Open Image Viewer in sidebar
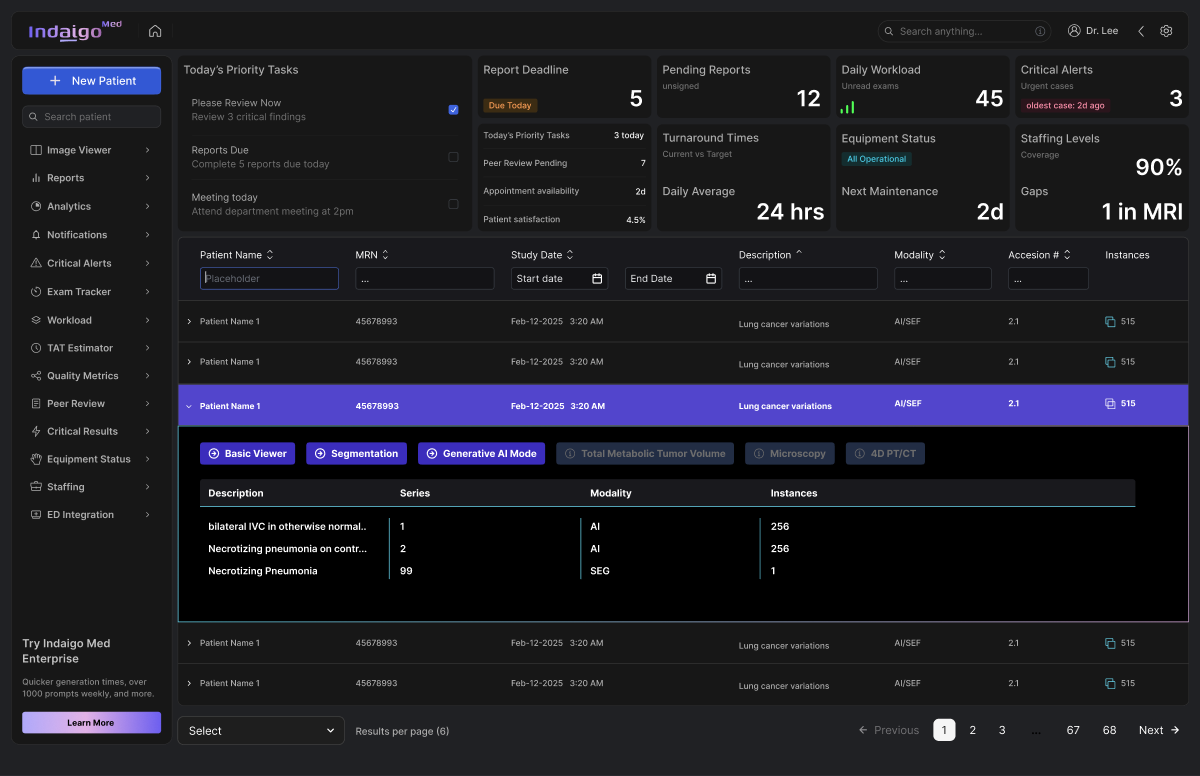 pos(91,150)
